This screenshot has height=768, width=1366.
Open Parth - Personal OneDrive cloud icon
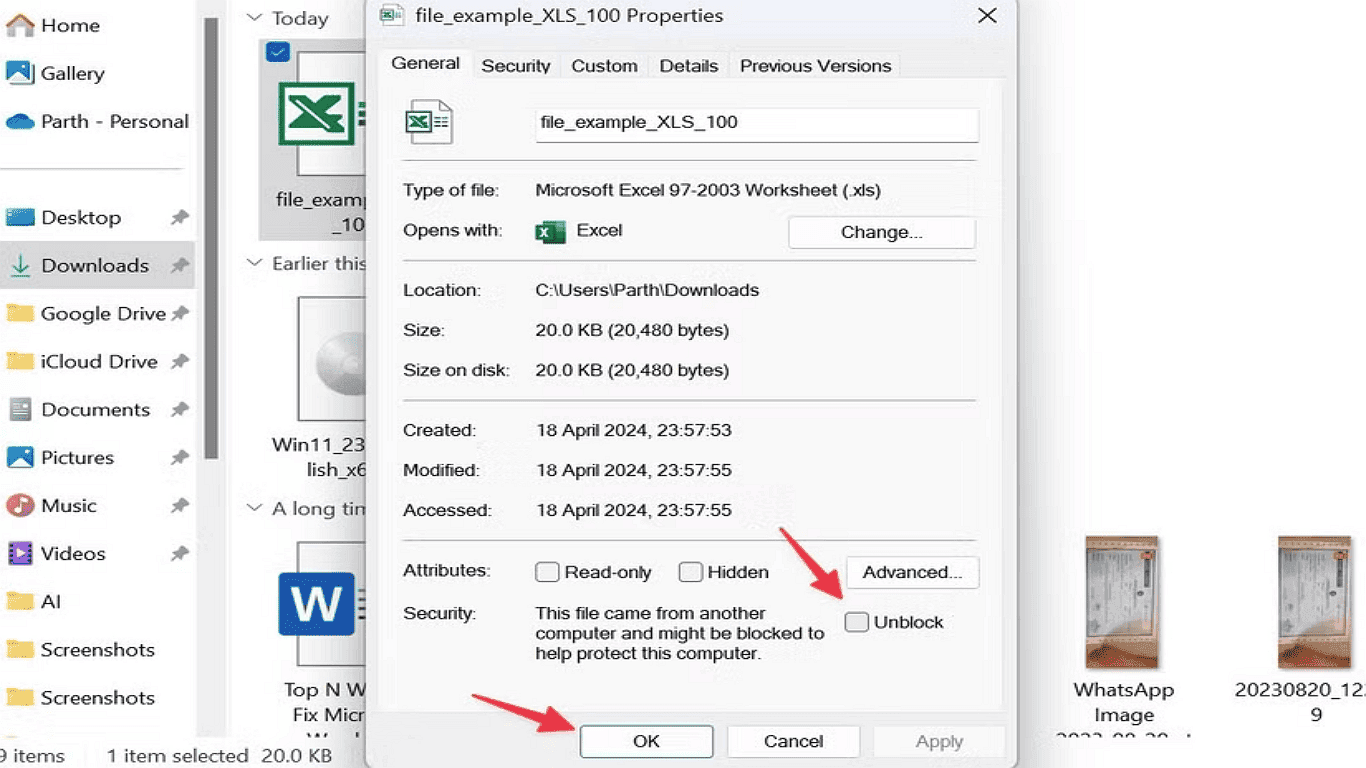tap(20, 122)
